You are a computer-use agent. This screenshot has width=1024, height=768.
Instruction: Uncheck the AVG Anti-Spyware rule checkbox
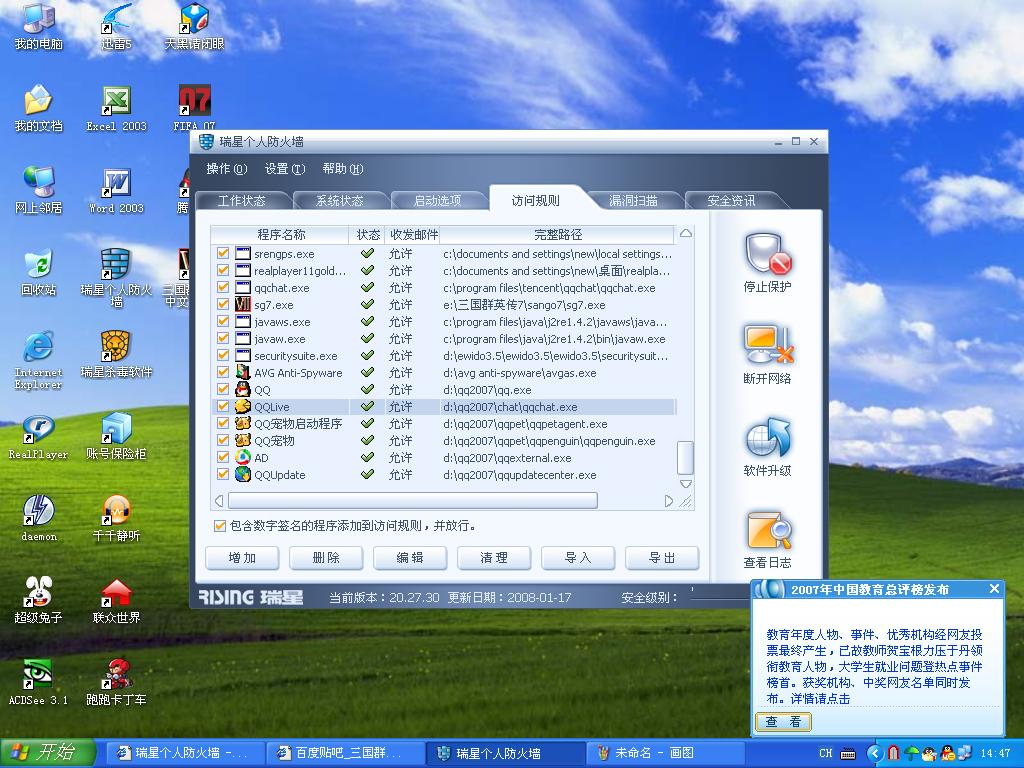(x=223, y=372)
